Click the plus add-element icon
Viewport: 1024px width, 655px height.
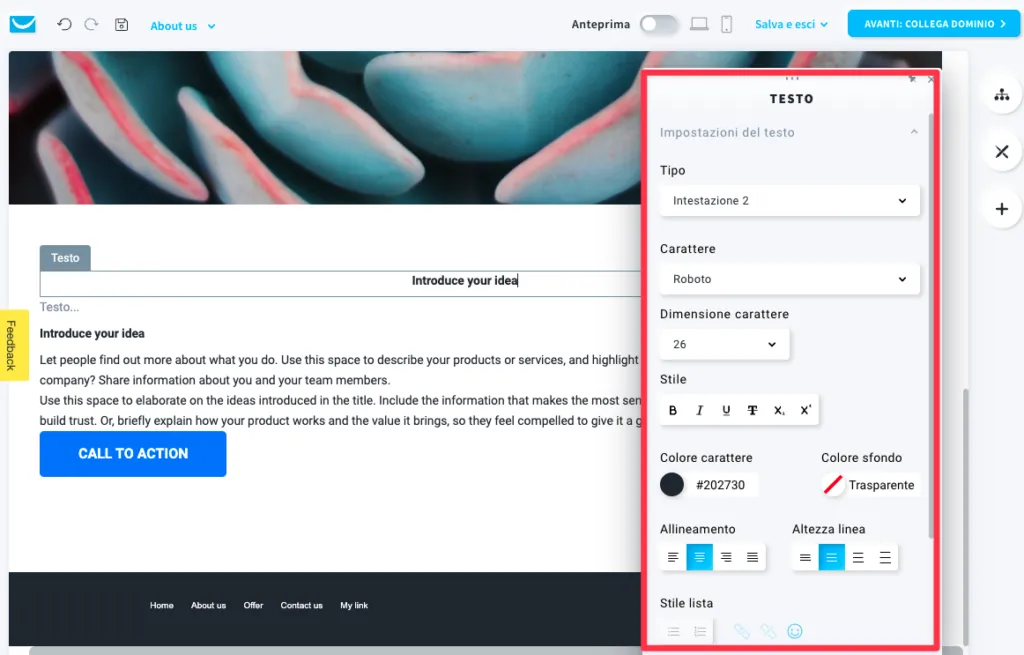[x=1002, y=209]
